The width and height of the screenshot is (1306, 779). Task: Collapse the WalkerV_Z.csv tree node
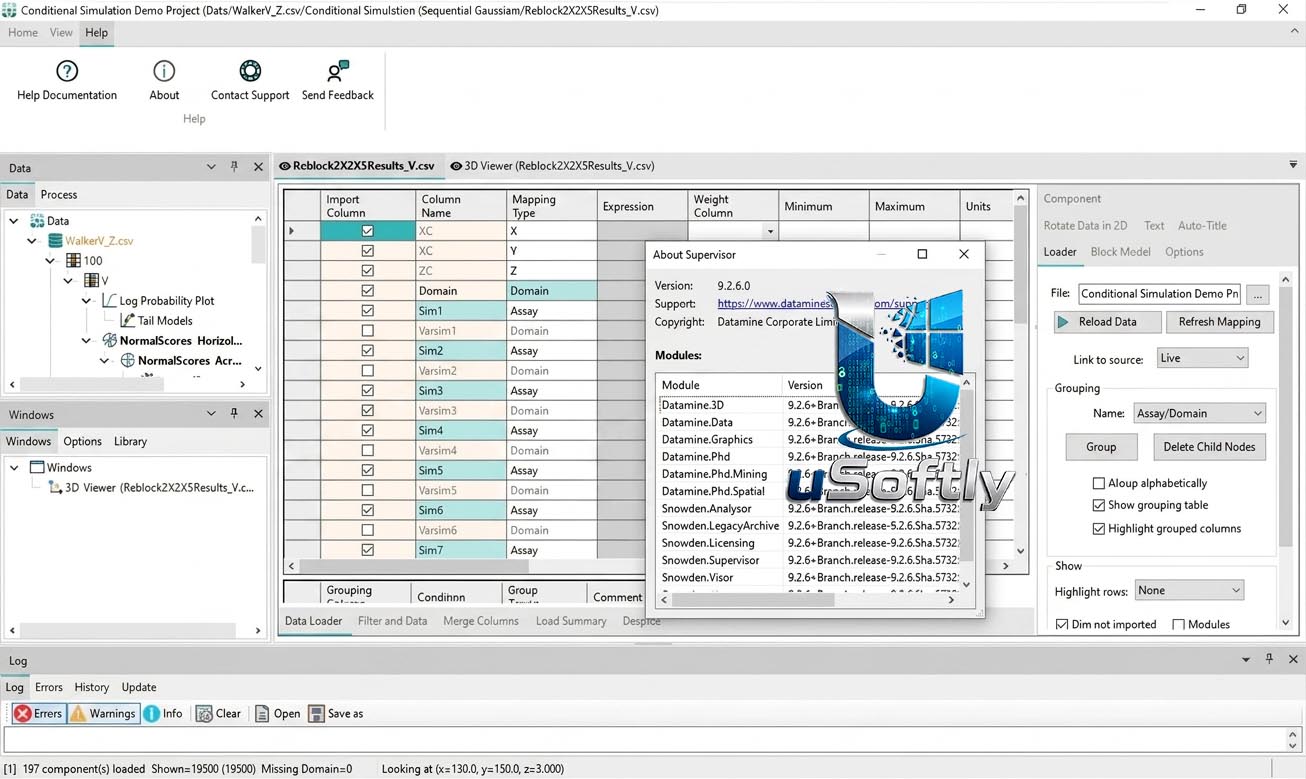pyautogui.click(x=32, y=241)
